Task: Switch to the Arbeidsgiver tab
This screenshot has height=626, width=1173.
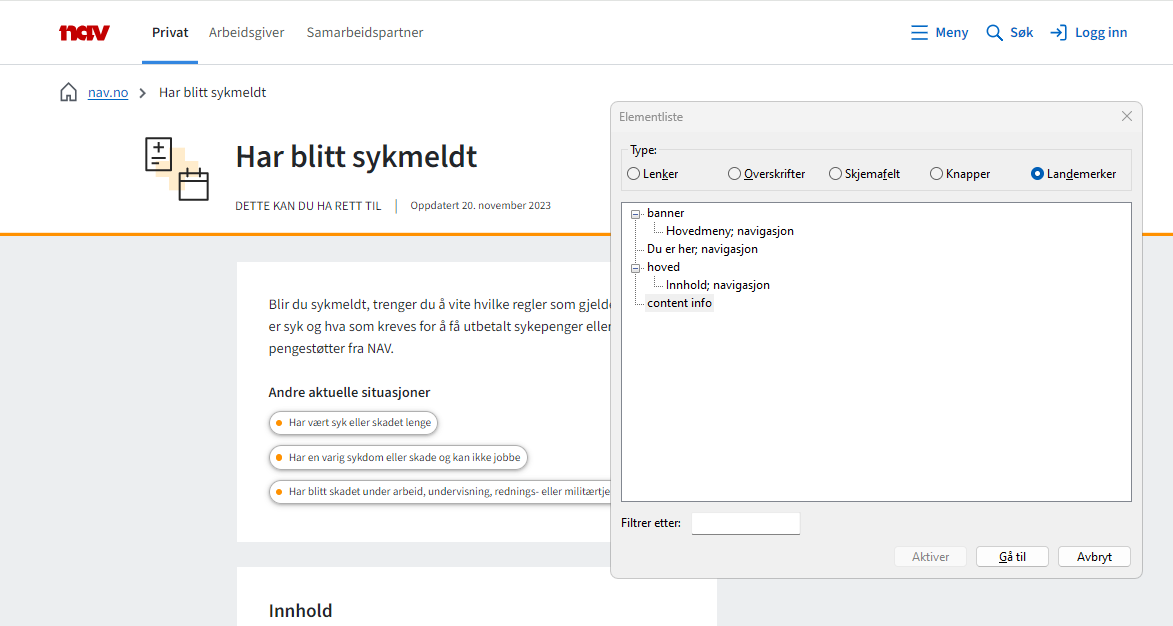Action: [x=247, y=31]
